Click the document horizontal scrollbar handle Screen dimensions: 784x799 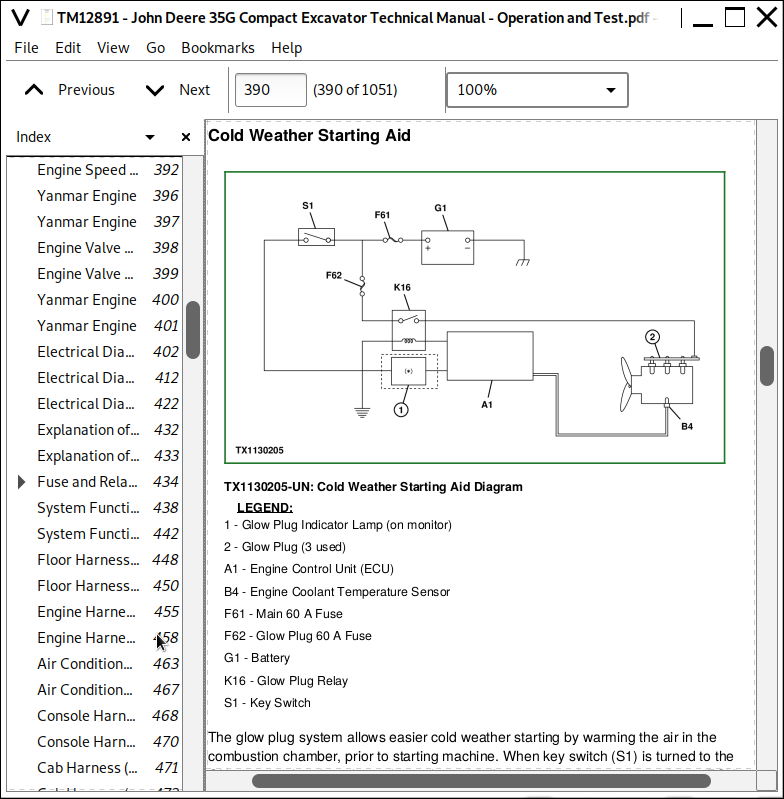tap(481, 781)
